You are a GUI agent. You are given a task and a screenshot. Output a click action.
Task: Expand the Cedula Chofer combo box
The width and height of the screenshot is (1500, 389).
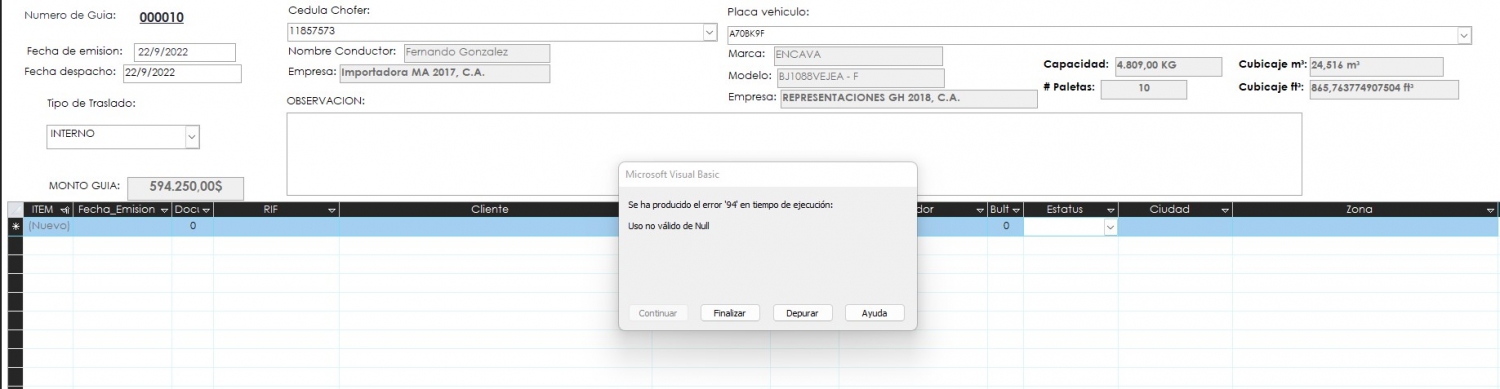click(x=709, y=32)
